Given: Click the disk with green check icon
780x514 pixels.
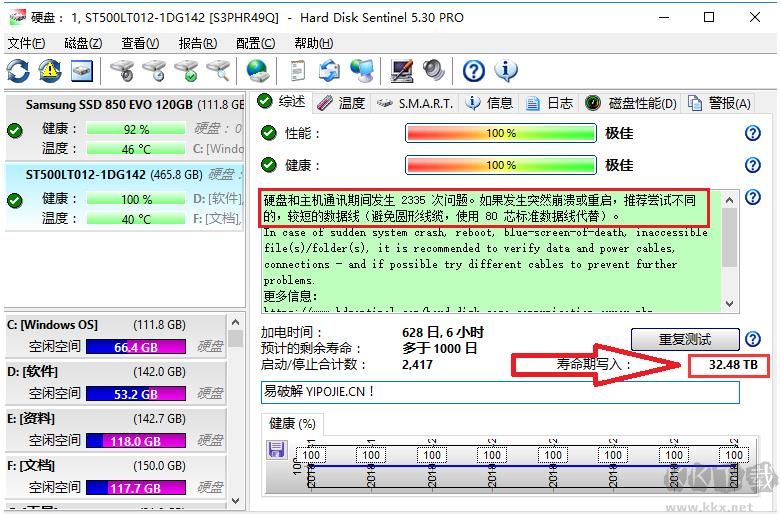Looking at the screenshot, I should pos(186,71).
